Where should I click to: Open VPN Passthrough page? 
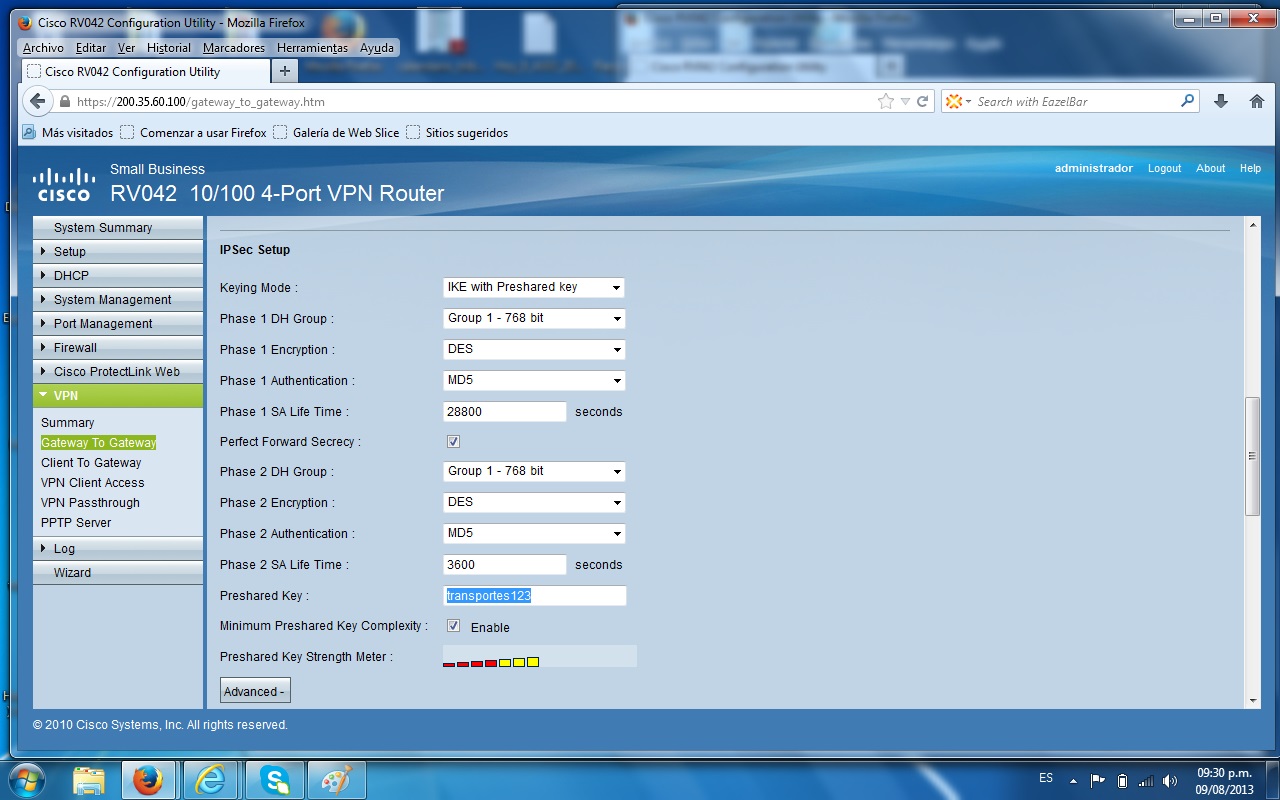pyautogui.click(x=90, y=503)
